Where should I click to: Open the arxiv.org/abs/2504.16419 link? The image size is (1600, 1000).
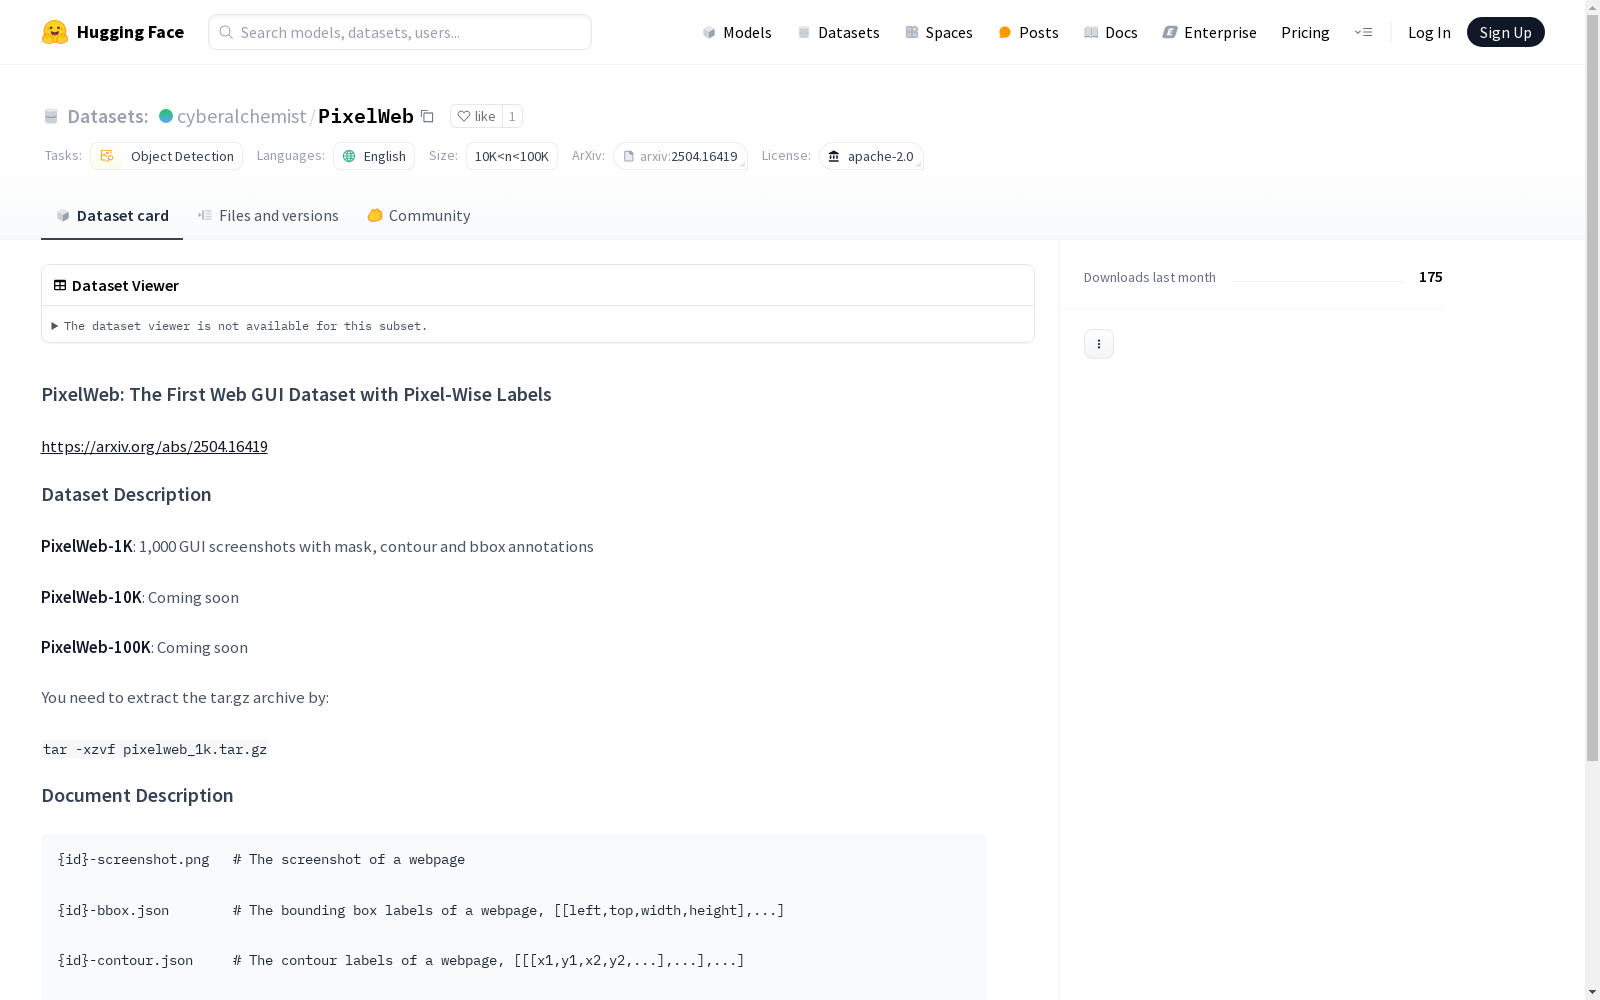point(154,446)
